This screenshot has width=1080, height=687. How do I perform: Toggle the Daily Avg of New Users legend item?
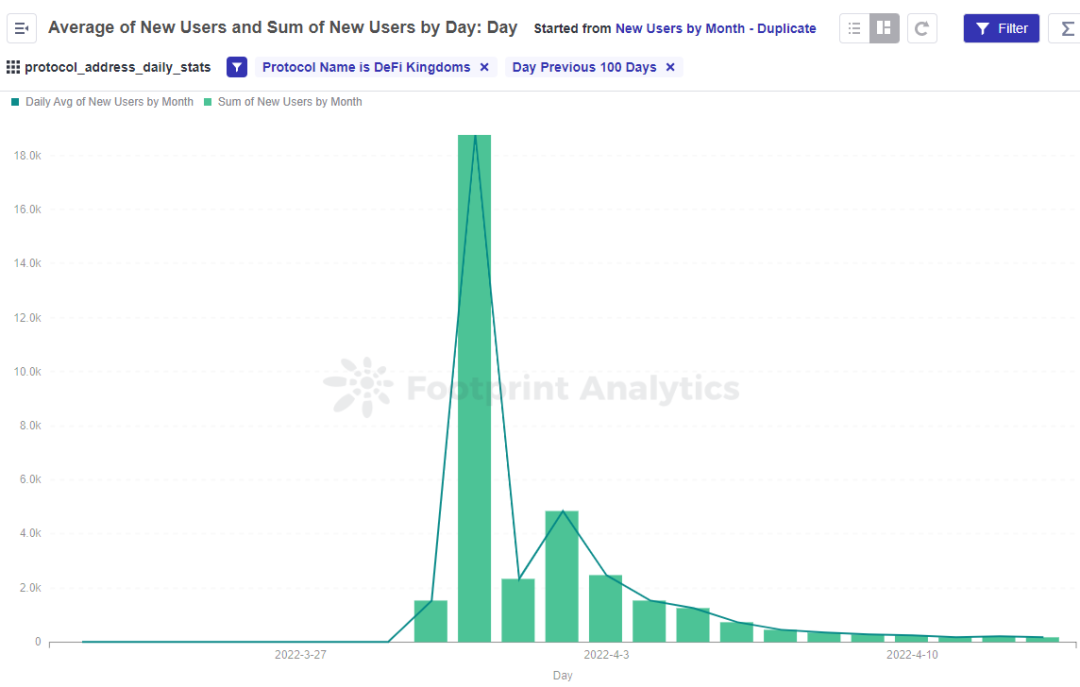click(x=109, y=102)
